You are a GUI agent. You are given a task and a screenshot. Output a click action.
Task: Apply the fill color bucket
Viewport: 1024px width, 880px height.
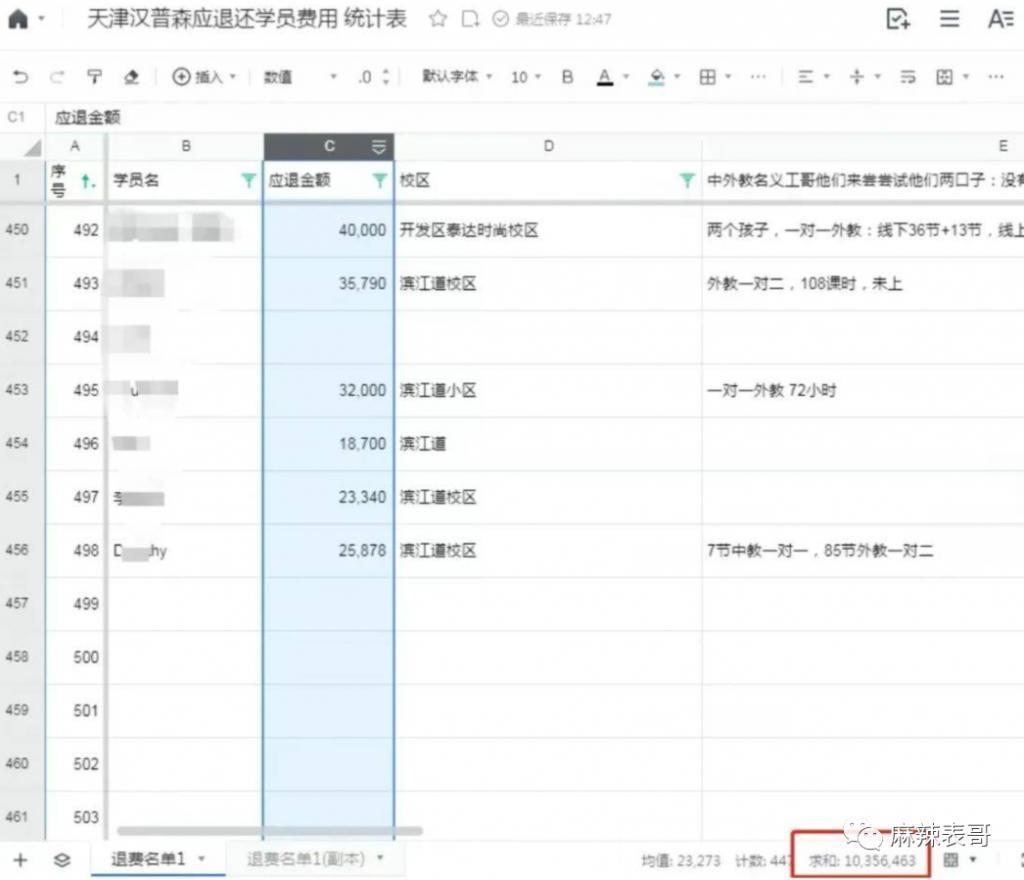coord(657,77)
